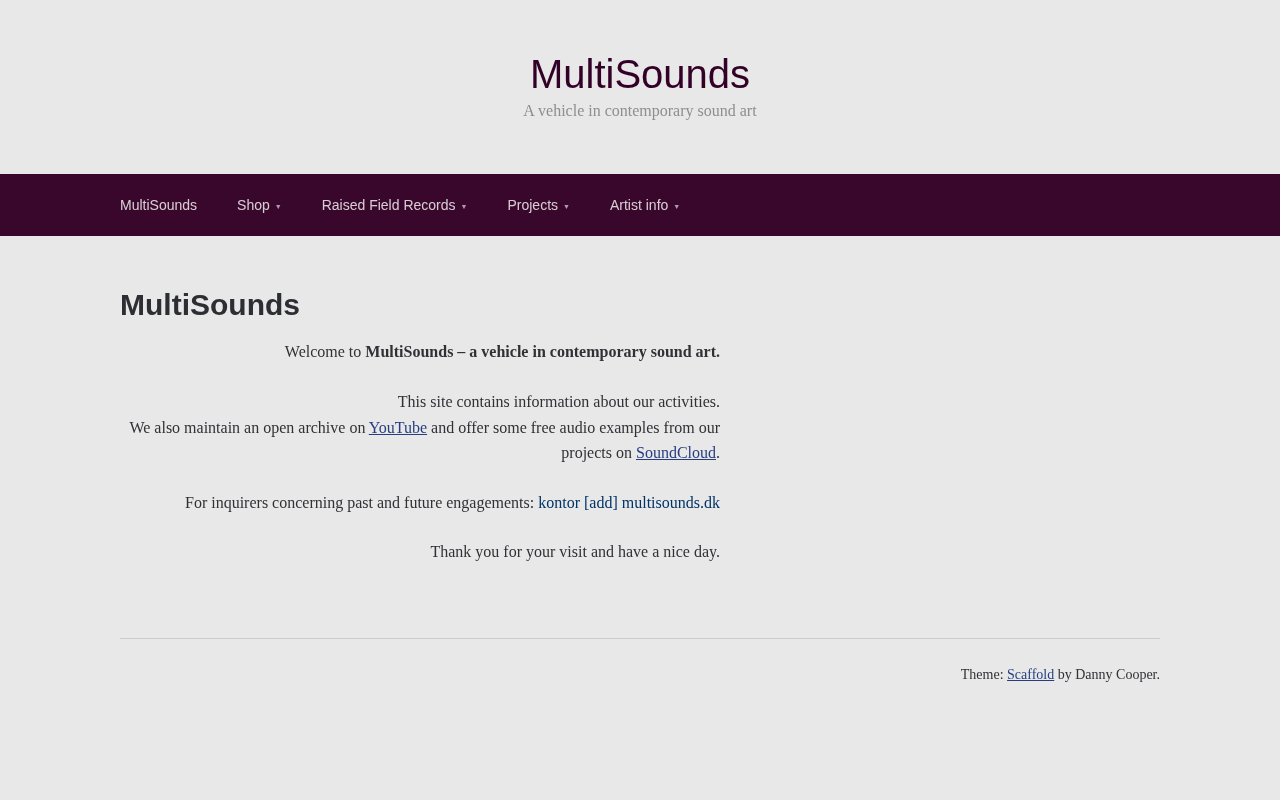Select the MultiSounds item in the navigation bar
This screenshot has width=1280, height=800.
pos(158,205)
